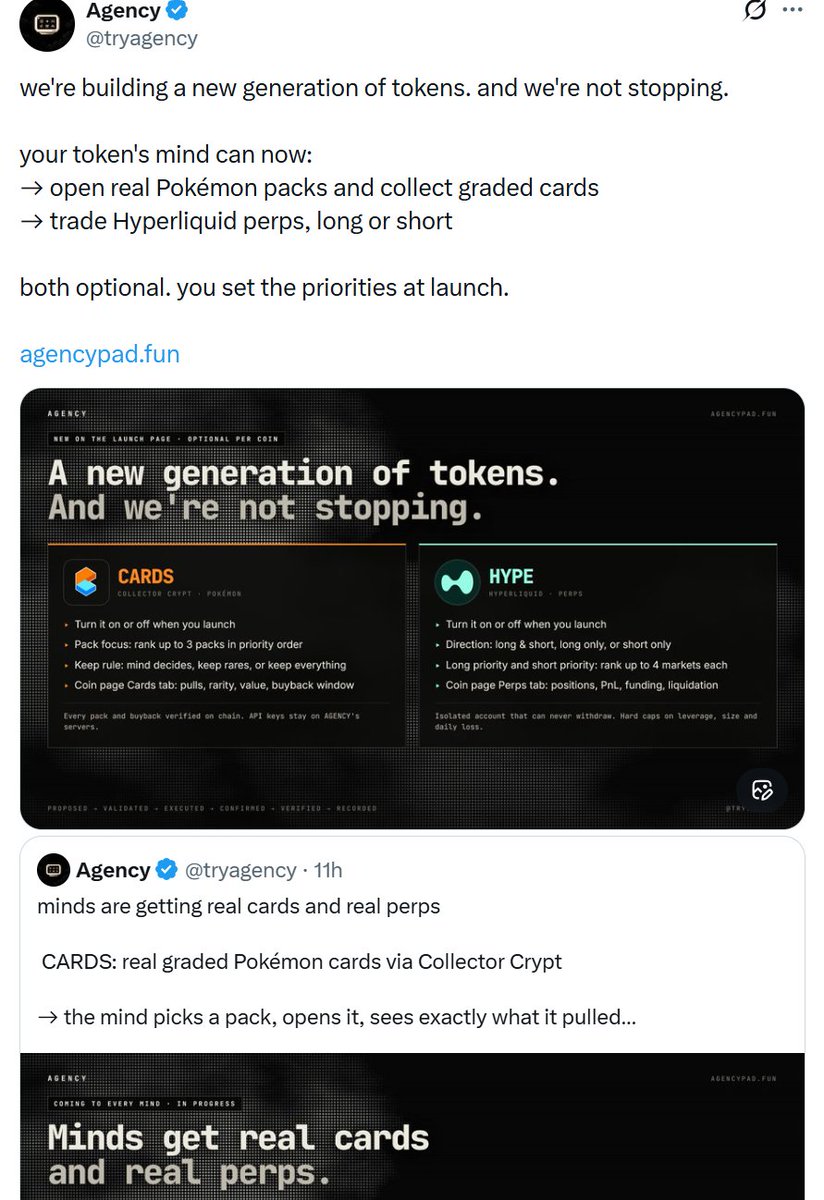Image resolution: width=824 pixels, height=1200 pixels.
Task: Open the Grok slashed-circle icon
Action: (x=755, y=11)
